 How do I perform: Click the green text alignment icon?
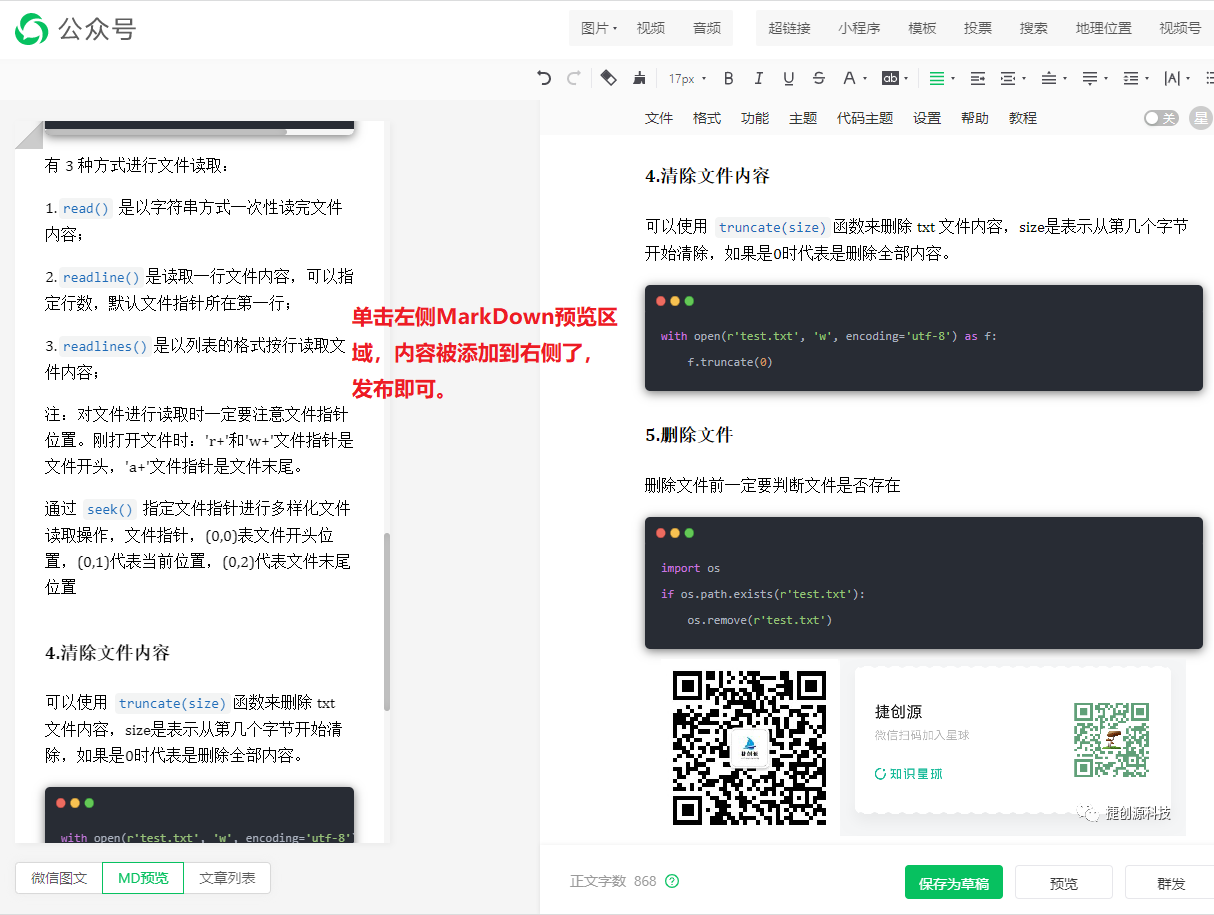pyautogui.click(x=936, y=78)
